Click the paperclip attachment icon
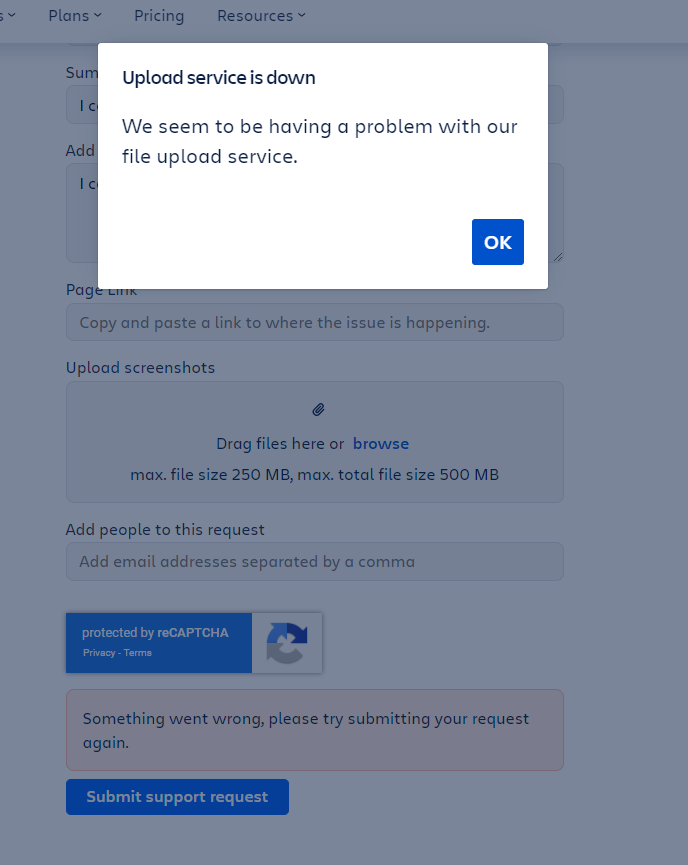This screenshot has width=688, height=865. tap(317, 409)
